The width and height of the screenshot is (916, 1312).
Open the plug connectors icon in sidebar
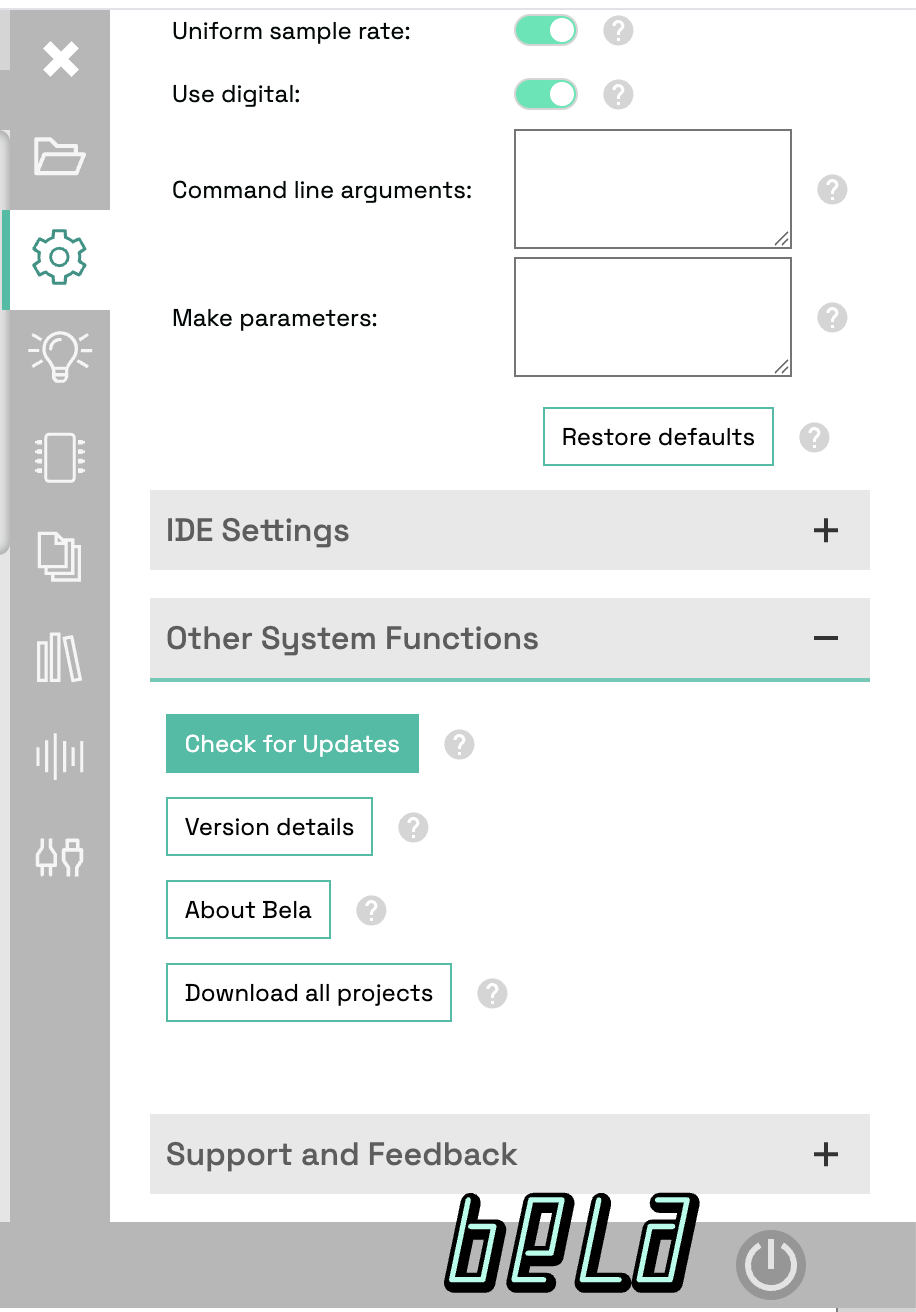coord(59,856)
